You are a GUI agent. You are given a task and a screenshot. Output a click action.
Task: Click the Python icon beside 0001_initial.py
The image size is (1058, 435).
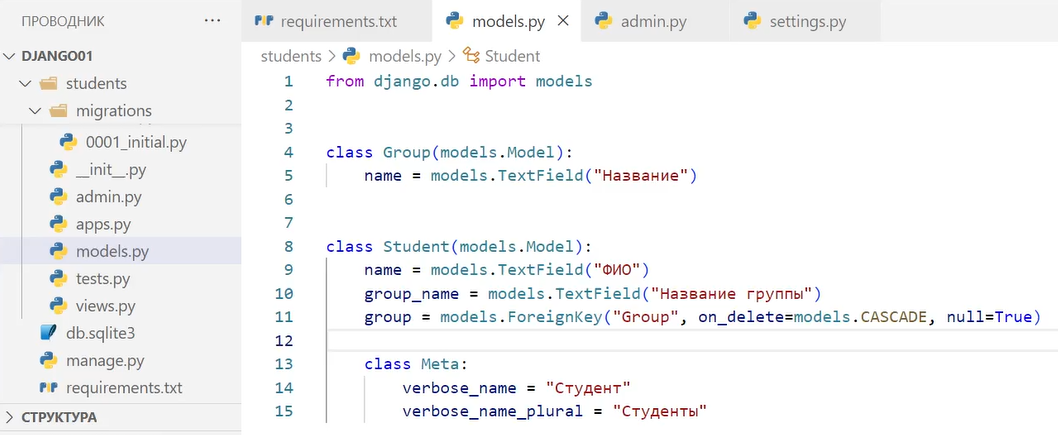(68, 142)
